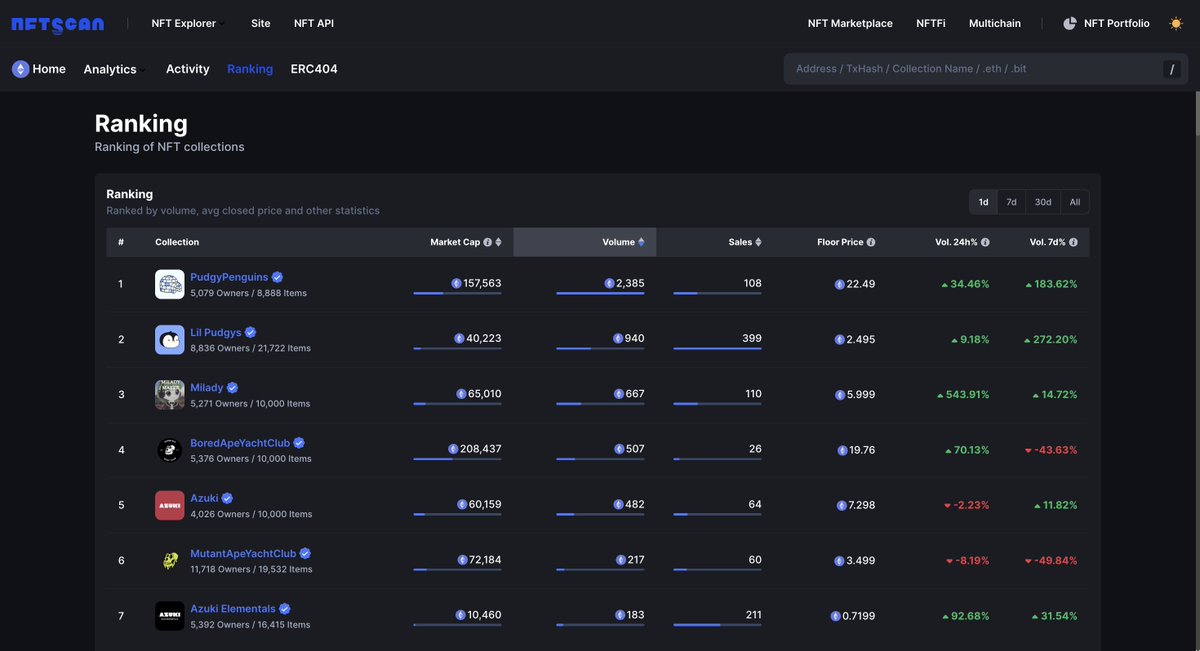
Task: Click the verified badge beside BoredApeYachtClub
Action: (299, 443)
